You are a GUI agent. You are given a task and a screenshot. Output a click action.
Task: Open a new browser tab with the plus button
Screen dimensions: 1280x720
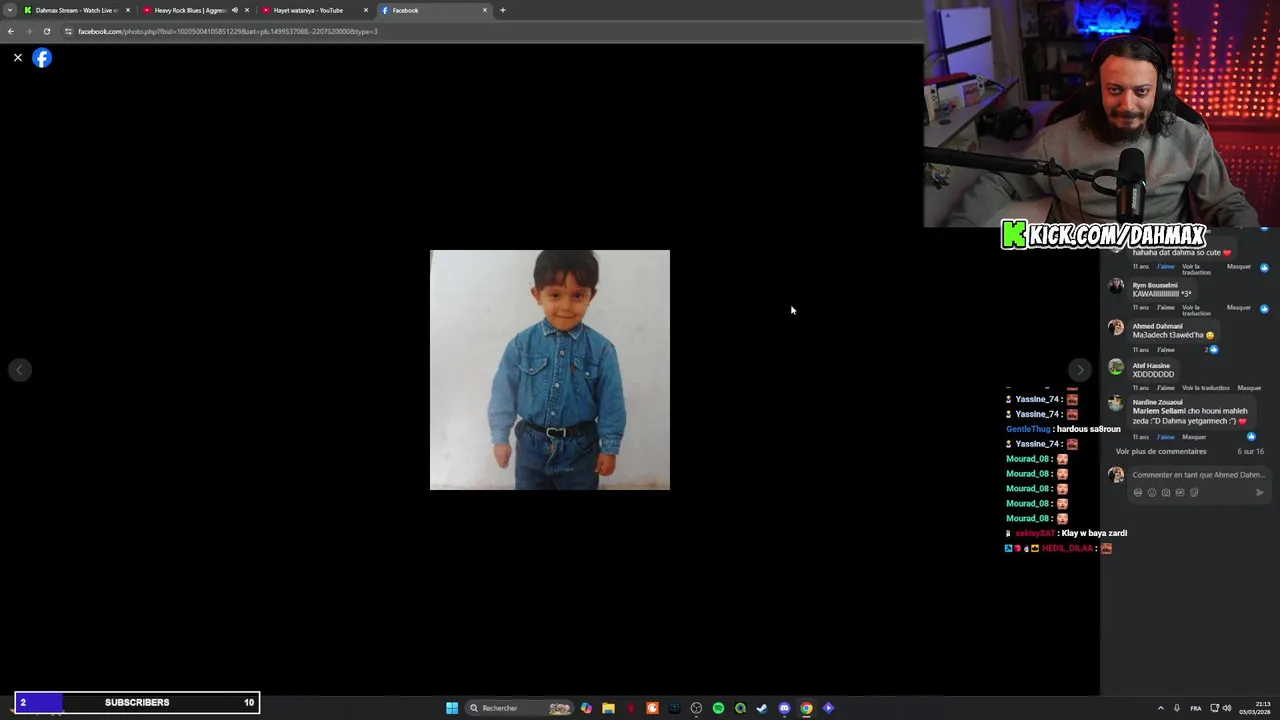click(503, 10)
